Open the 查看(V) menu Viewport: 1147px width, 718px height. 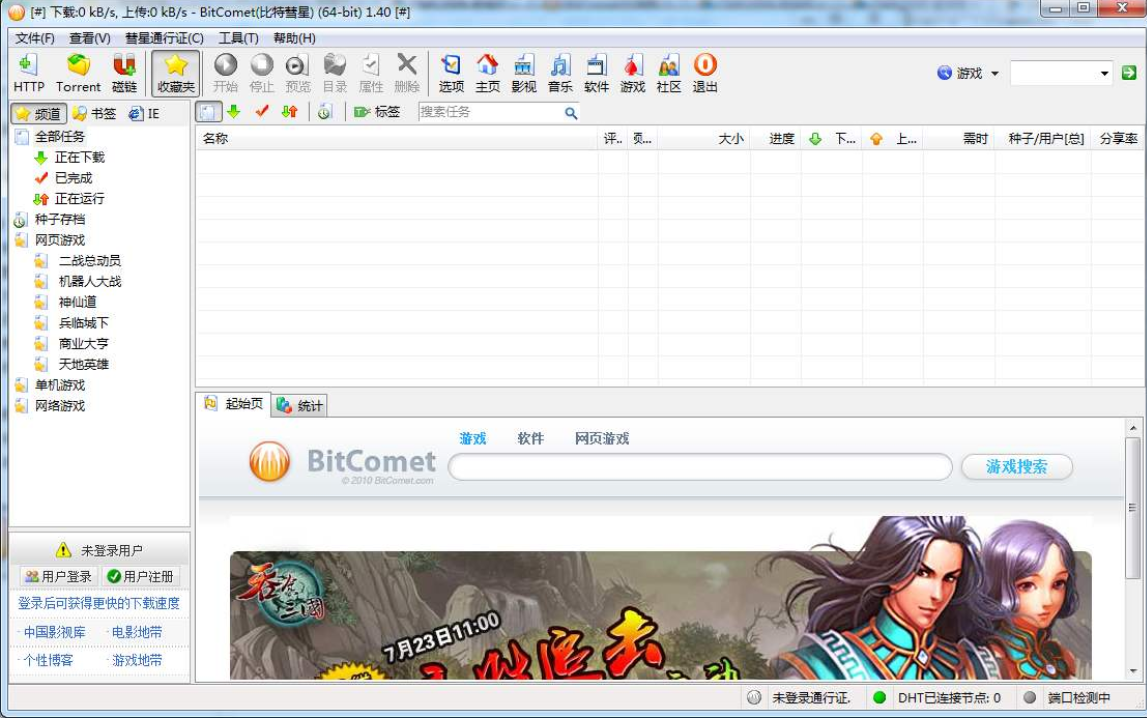pos(89,38)
